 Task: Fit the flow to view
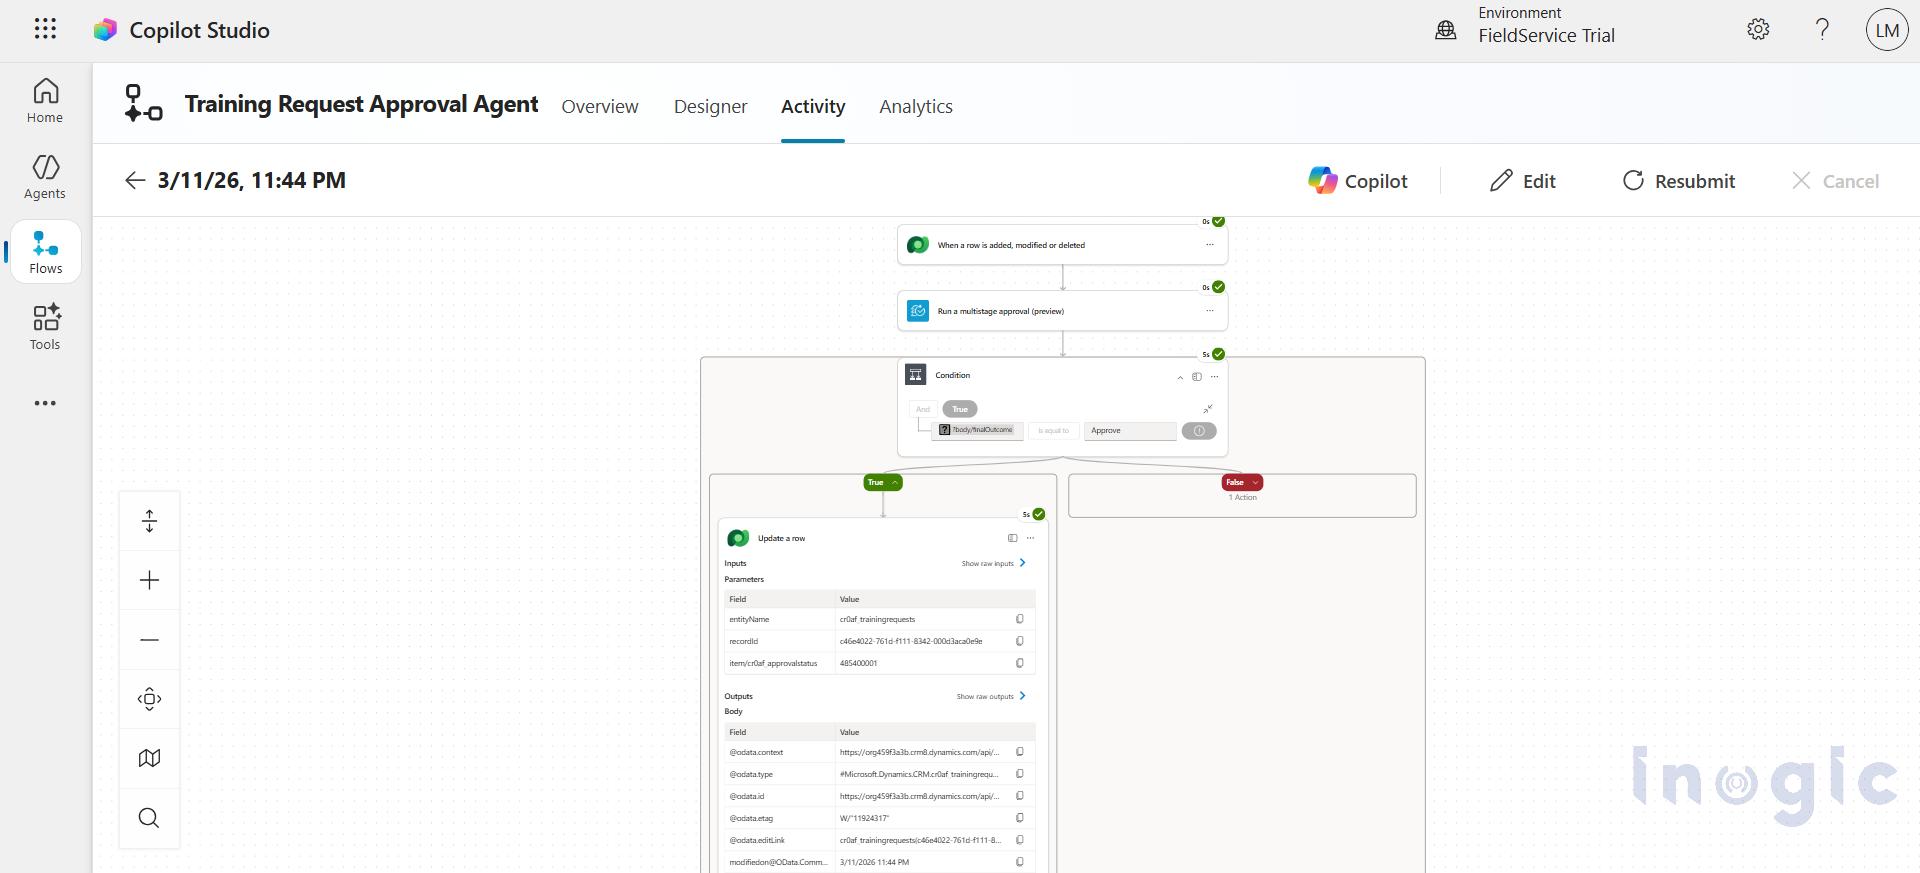(x=149, y=699)
